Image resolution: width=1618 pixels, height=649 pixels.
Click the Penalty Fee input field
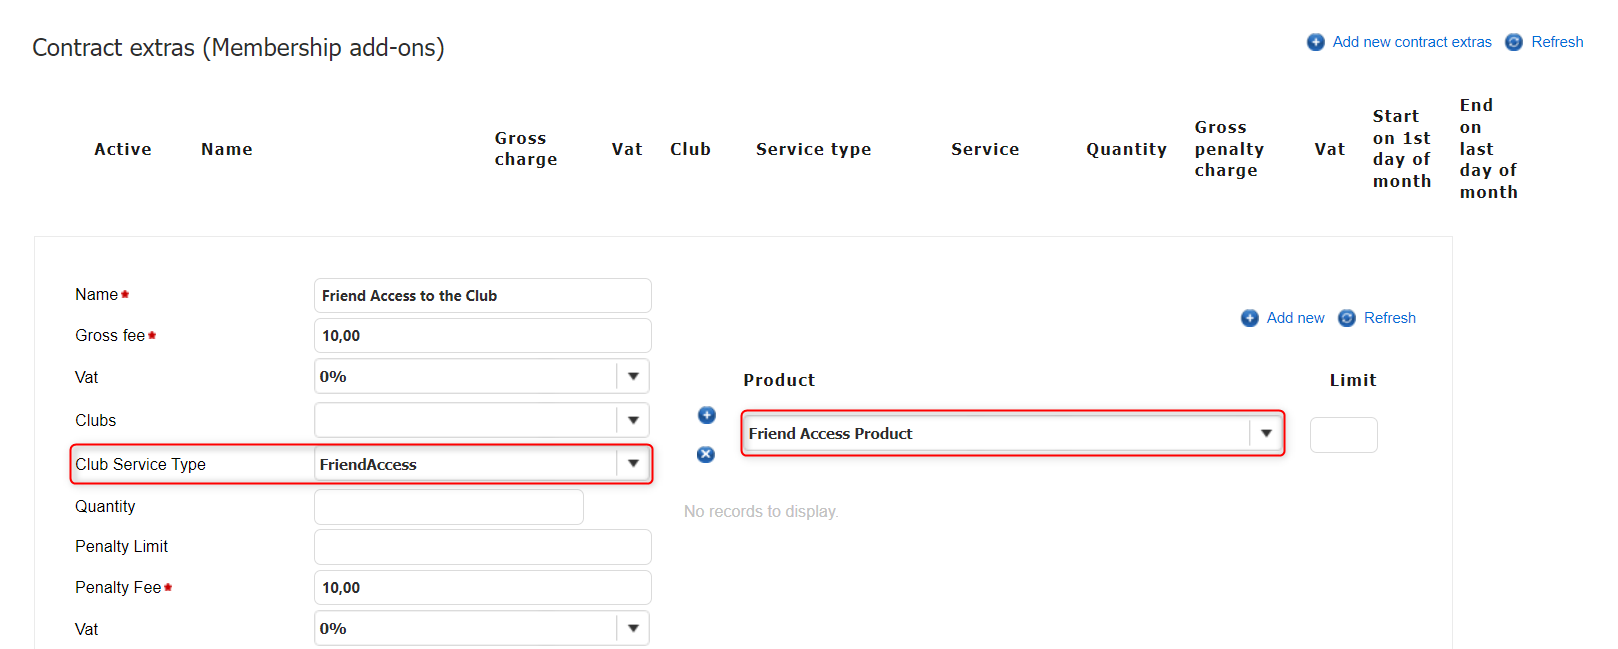tap(482, 588)
